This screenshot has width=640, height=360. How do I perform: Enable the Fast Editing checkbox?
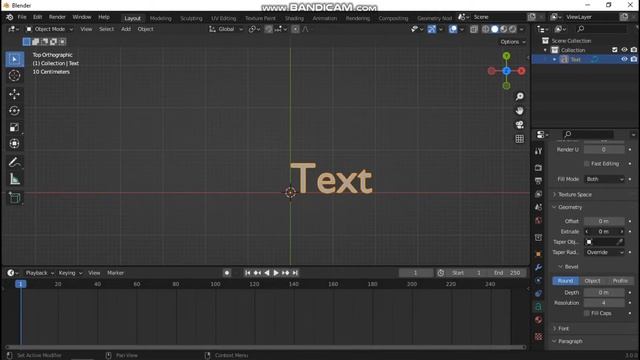587,164
